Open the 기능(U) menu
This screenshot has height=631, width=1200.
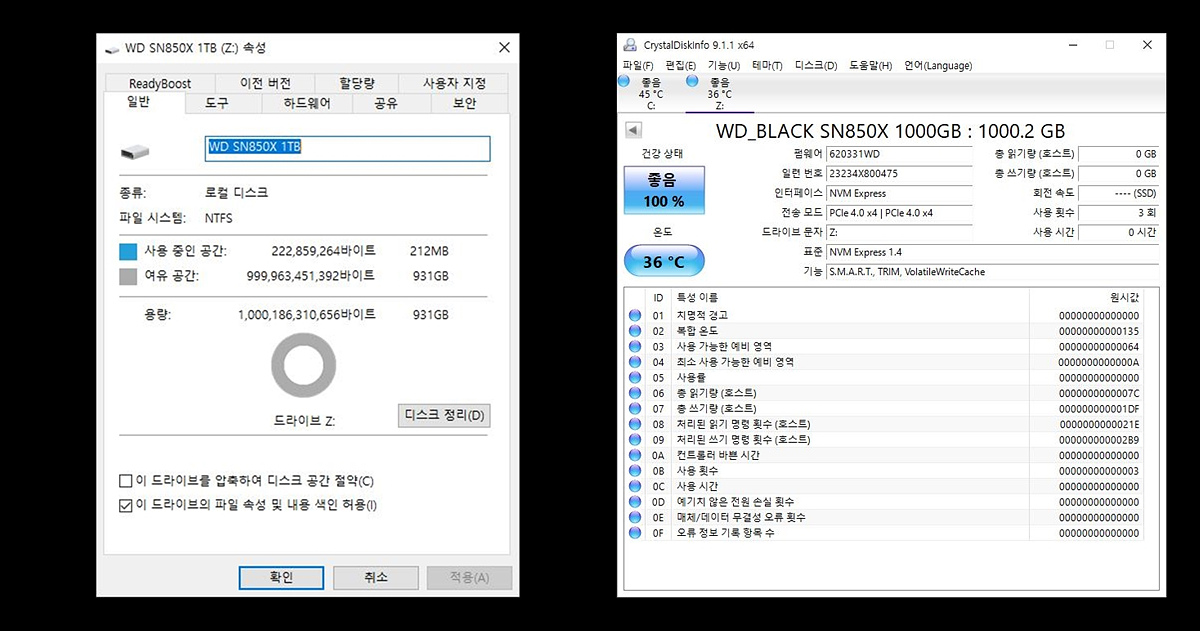pyautogui.click(x=724, y=66)
